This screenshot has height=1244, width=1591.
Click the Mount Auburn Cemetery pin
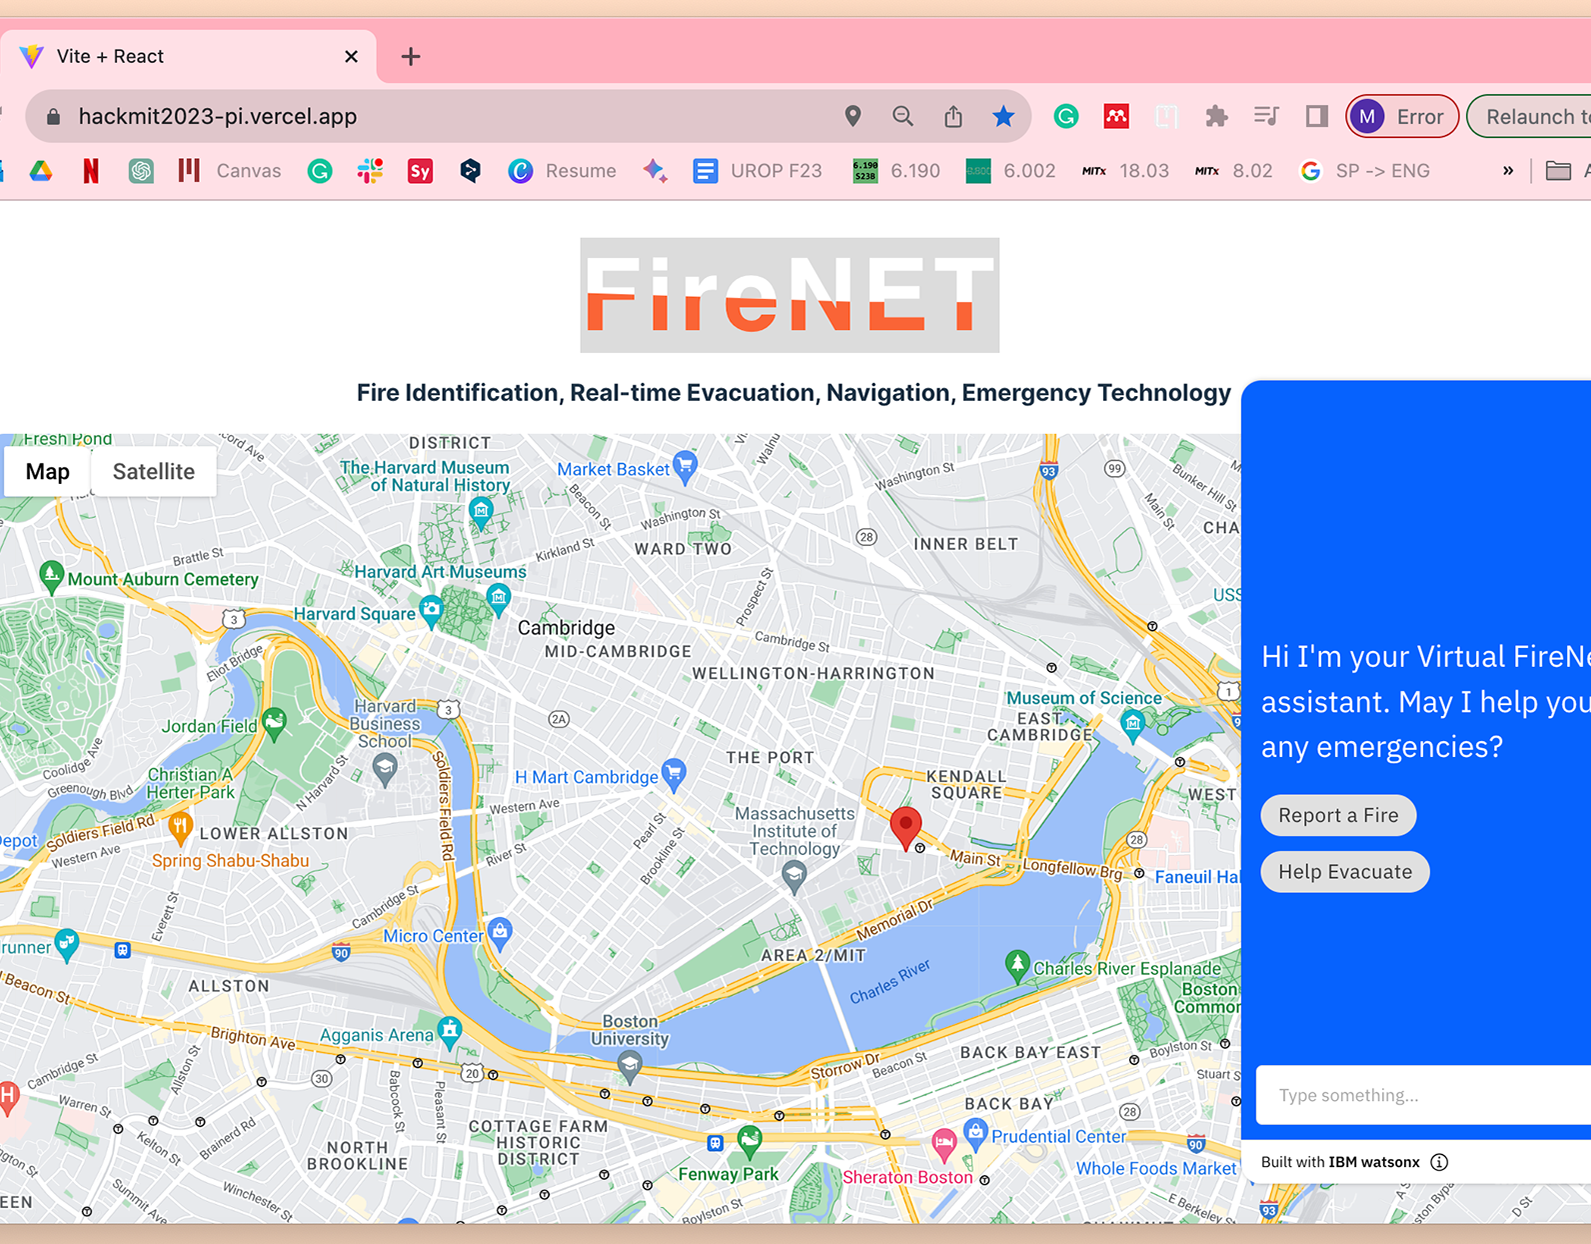tap(51, 577)
